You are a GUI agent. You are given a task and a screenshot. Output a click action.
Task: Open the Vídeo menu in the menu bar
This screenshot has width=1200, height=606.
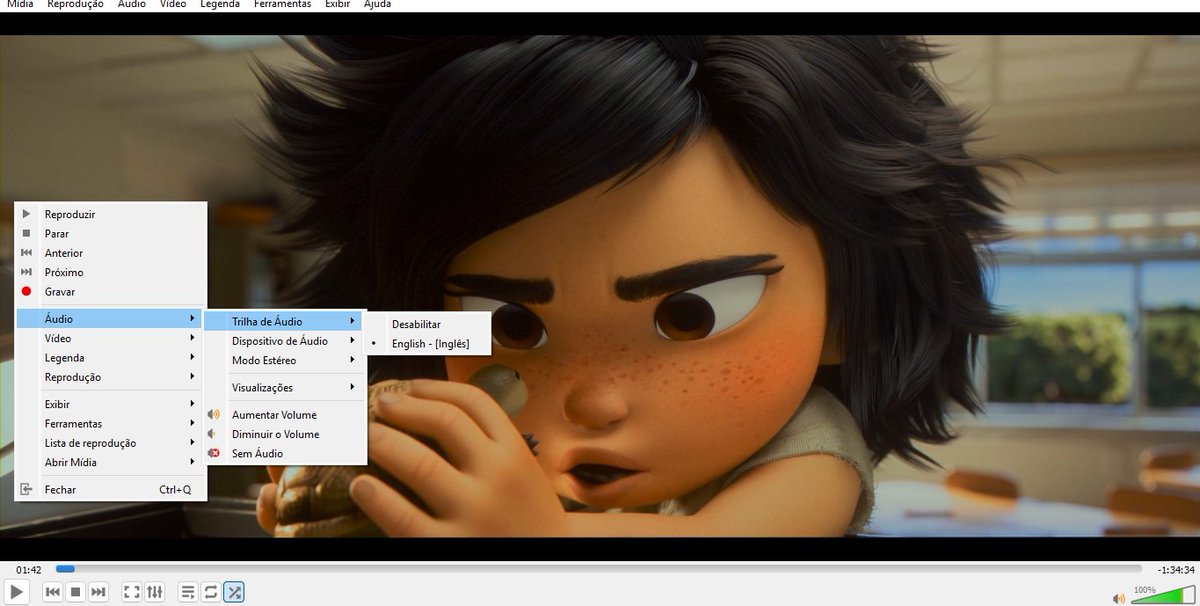(173, 5)
